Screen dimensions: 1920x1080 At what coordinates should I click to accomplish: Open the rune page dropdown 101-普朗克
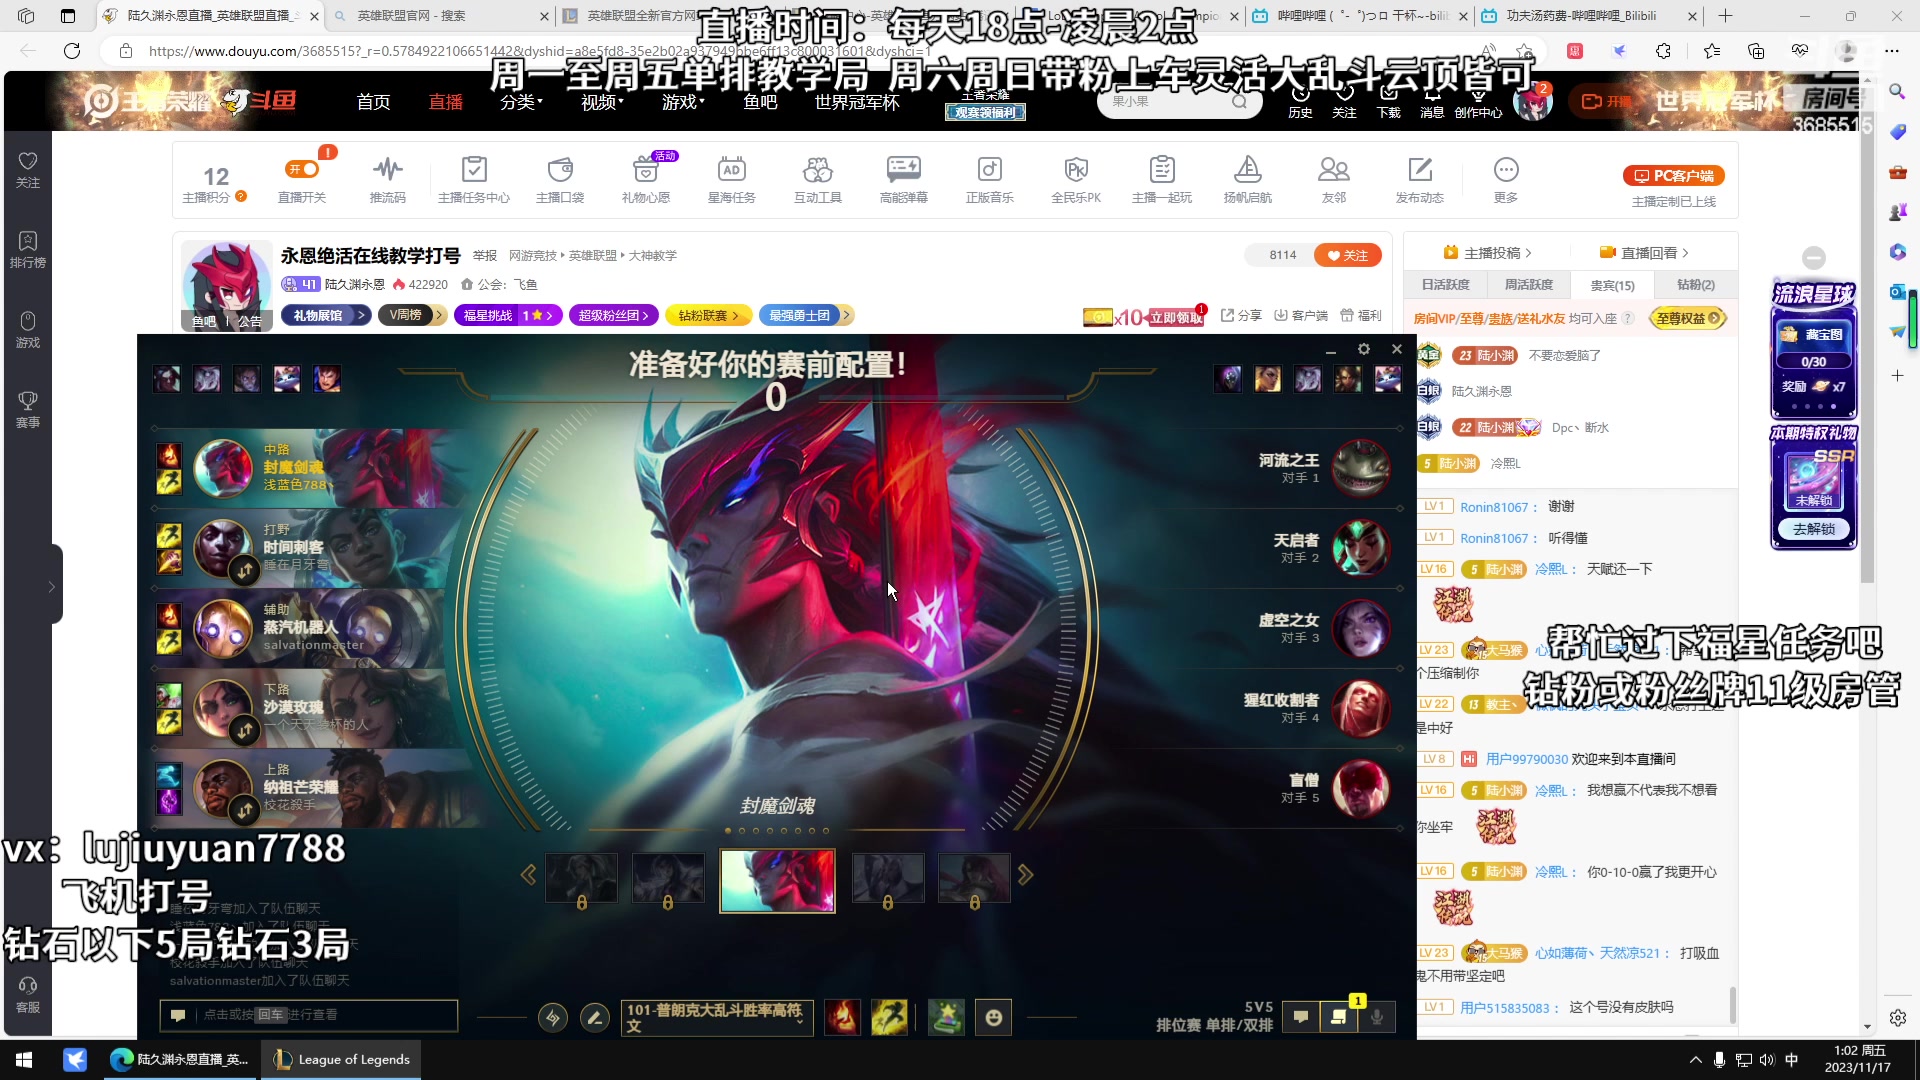[x=717, y=1018]
